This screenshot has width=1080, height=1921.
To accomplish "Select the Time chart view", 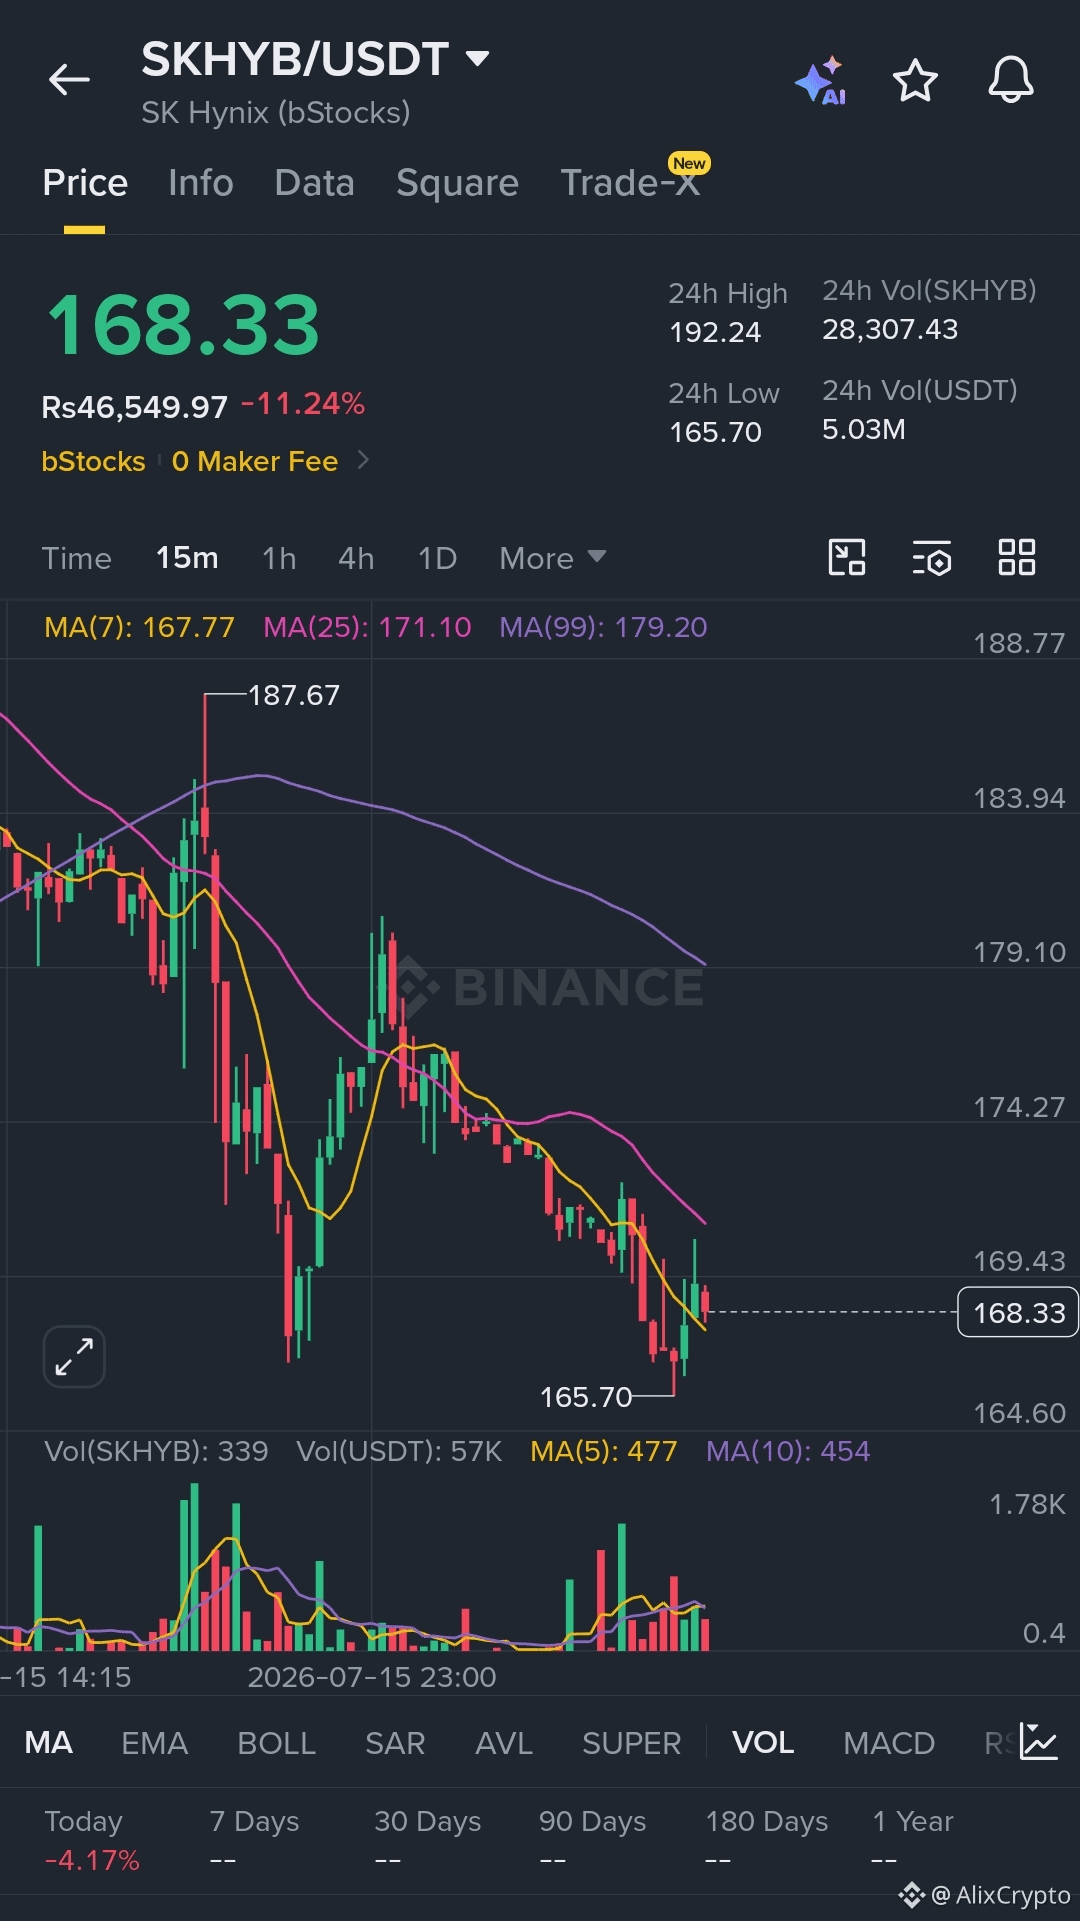I will tap(77, 558).
